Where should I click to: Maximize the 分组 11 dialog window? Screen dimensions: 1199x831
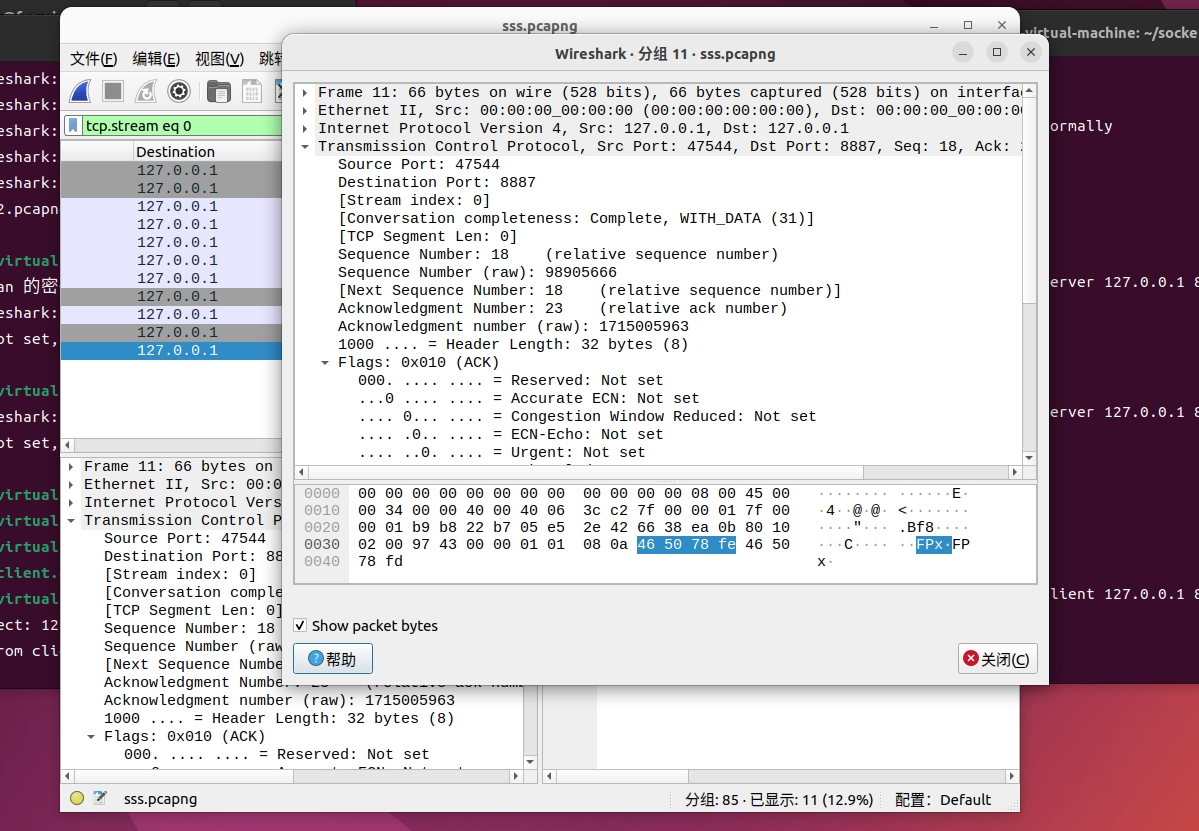point(996,52)
